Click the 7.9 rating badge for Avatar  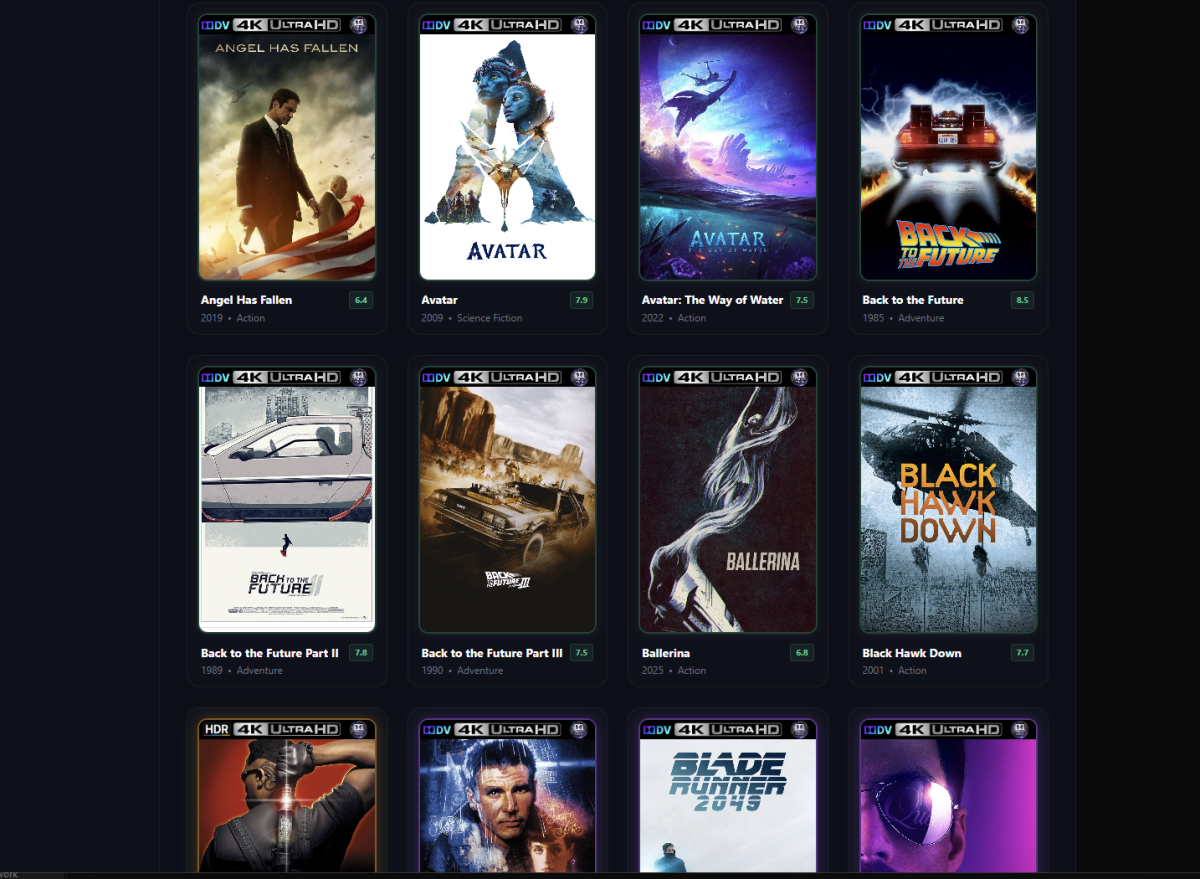click(581, 300)
